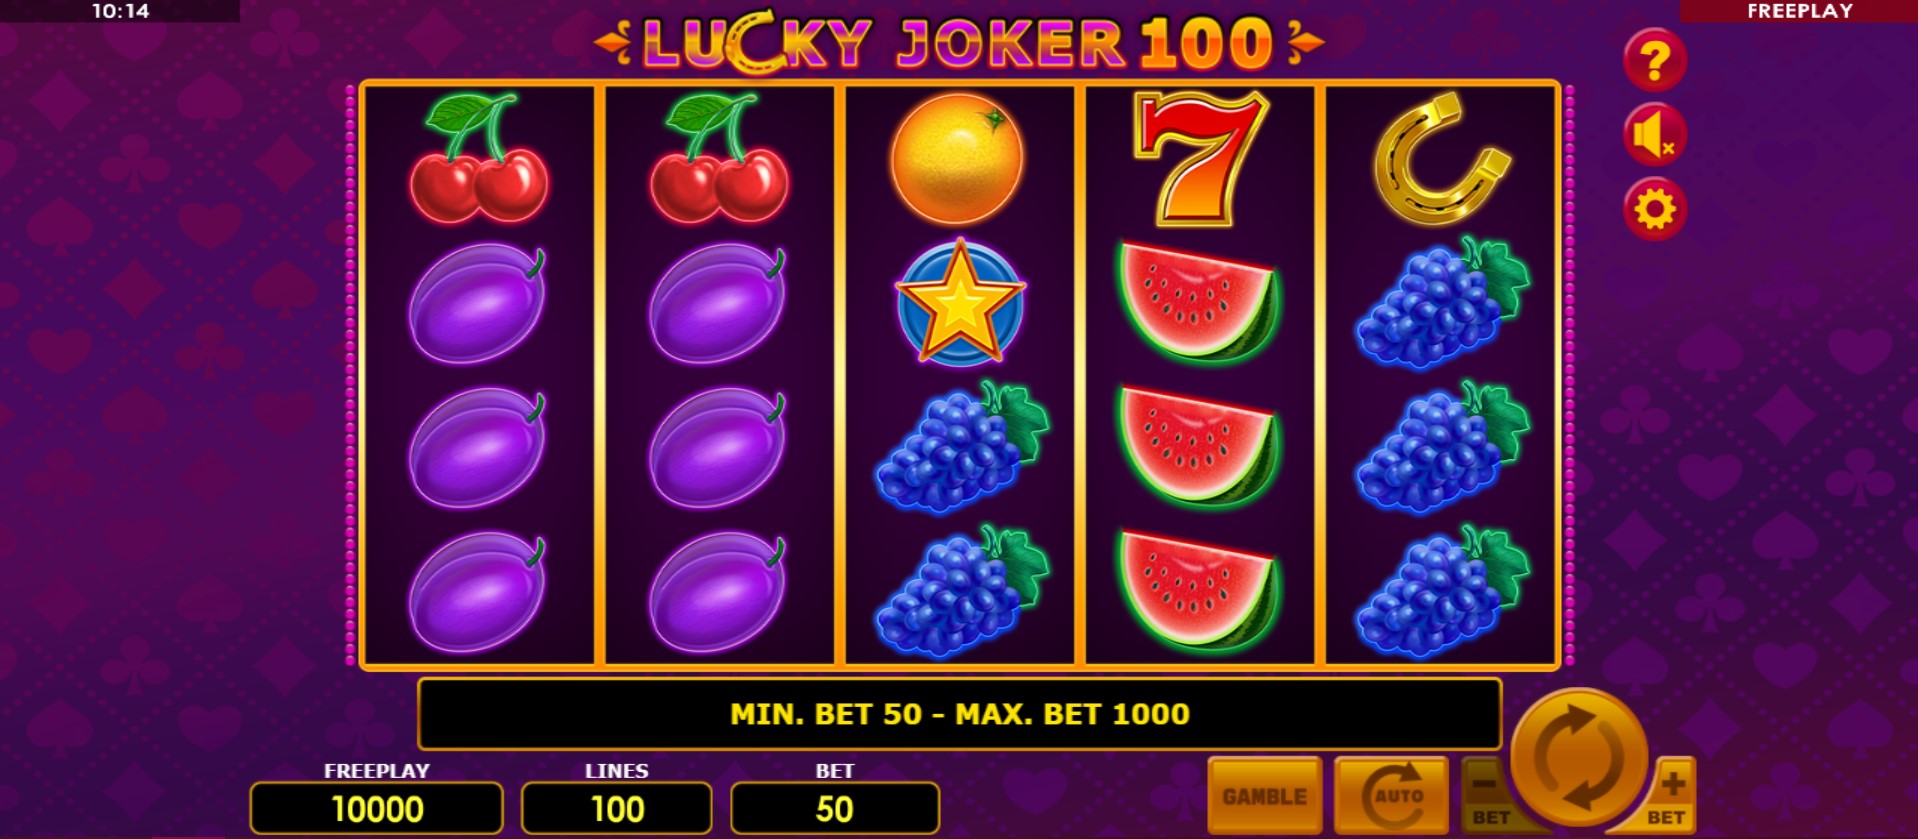
Task: Click the LINES value field showing 100
Action: point(617,808)
